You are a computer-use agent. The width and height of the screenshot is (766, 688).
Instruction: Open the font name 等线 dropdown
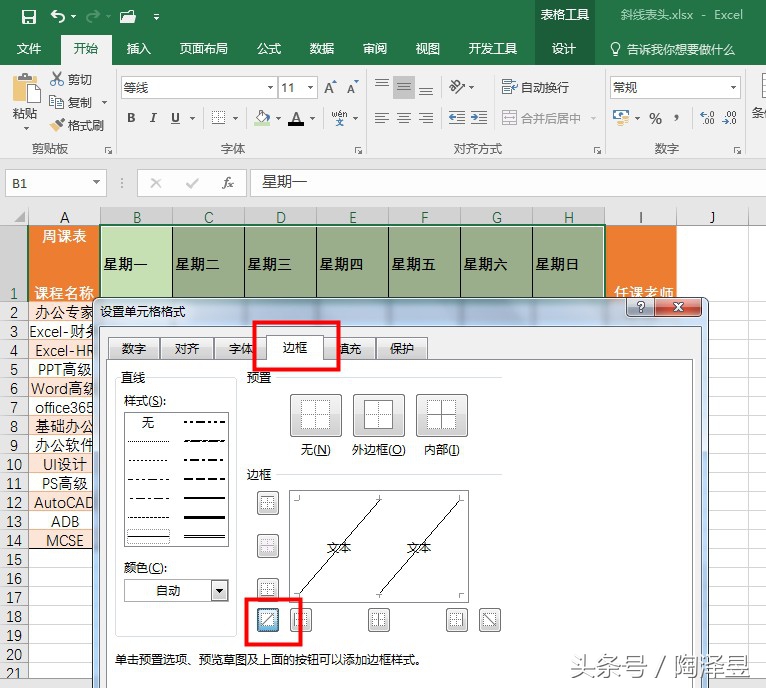[270, 87]
